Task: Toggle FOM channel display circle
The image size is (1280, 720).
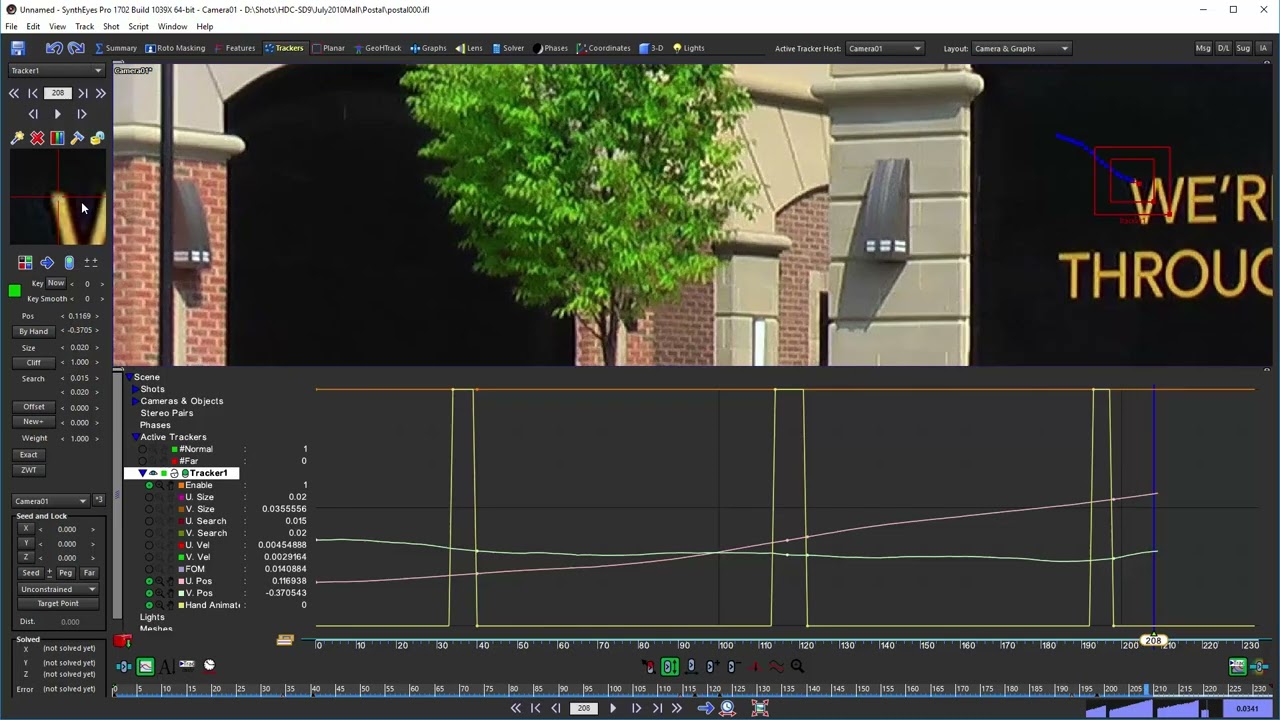Action: click(149, 569)
